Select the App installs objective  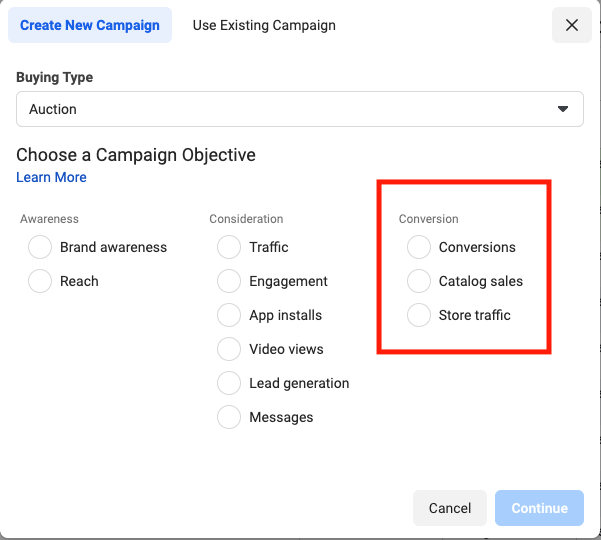229,315
